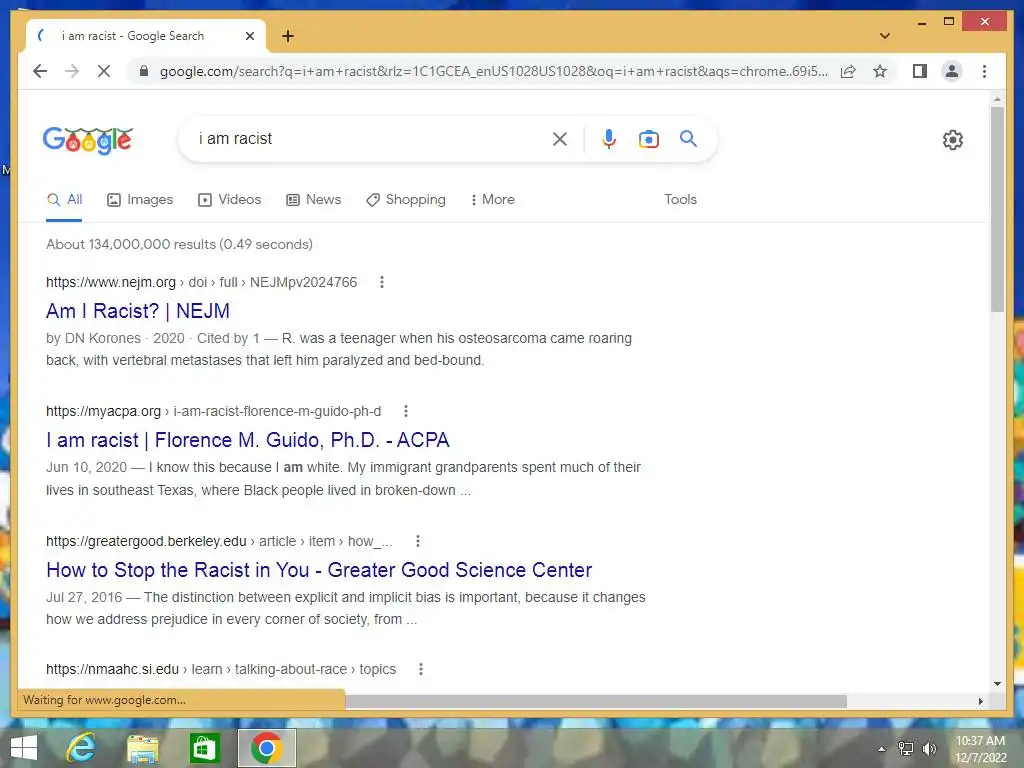Viewport: 1024px width, 768px height.
Task: Click the forward navigation arrow
Action: (x=72, y=71)
